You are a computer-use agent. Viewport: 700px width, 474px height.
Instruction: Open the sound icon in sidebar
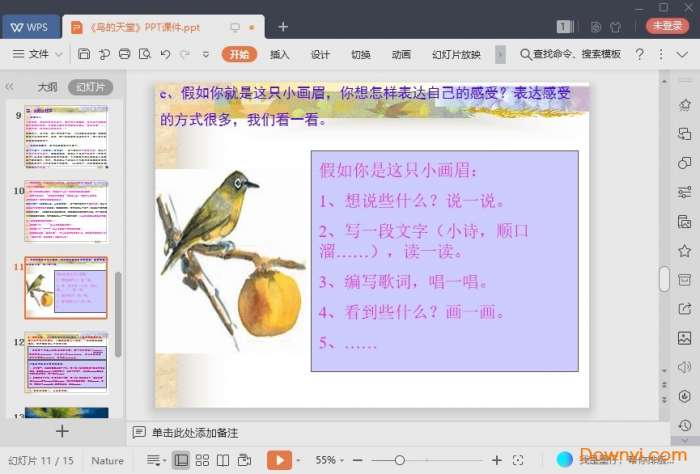(684, 367)
